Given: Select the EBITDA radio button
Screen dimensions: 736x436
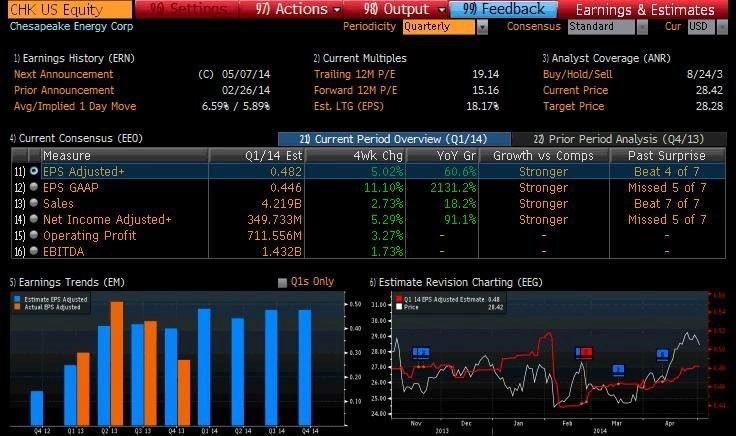Looking at the screenshot, I should coord(33,251).
